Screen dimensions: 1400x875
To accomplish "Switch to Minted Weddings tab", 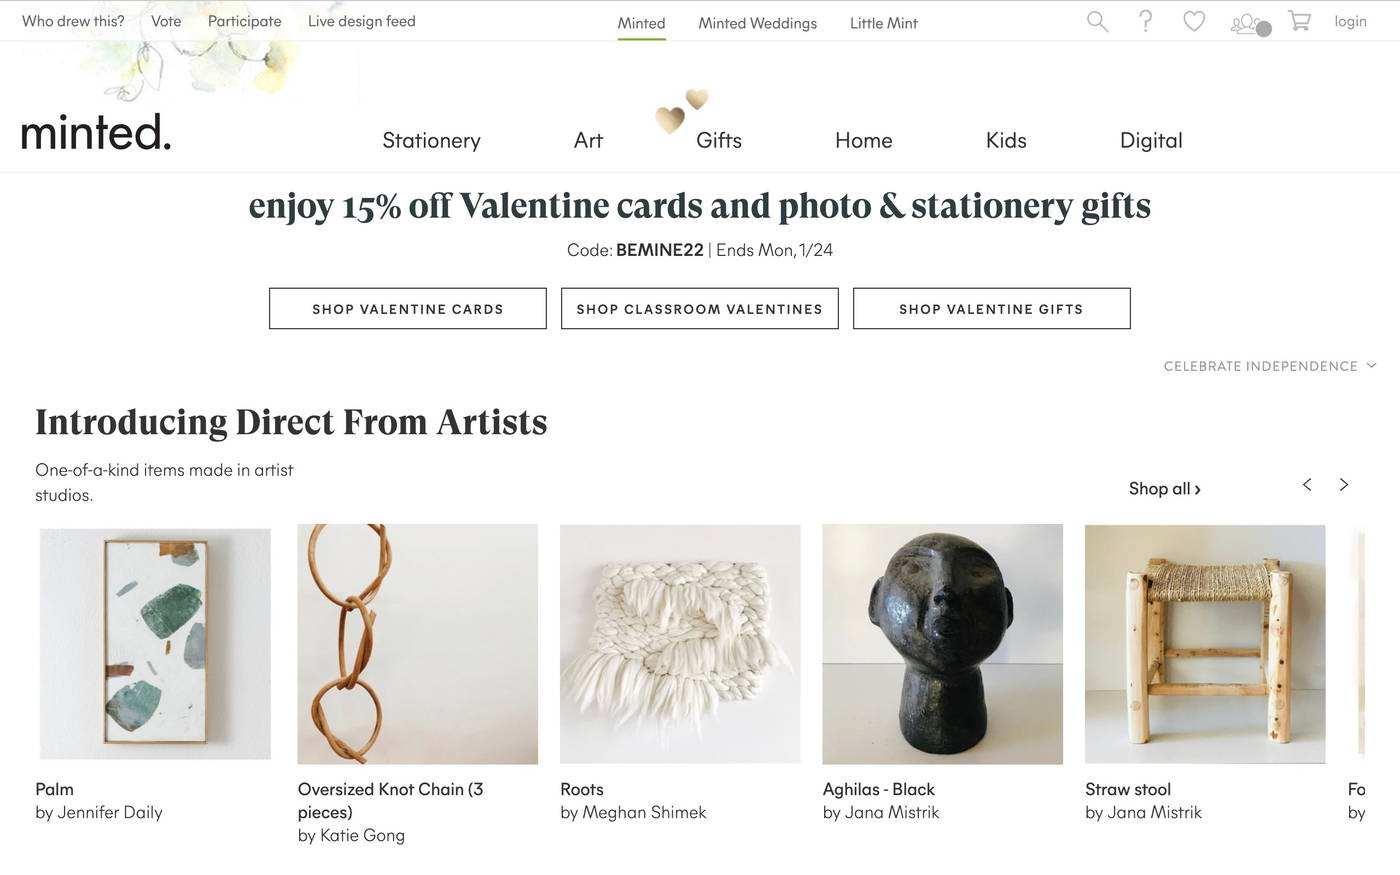I will [757, 23].
